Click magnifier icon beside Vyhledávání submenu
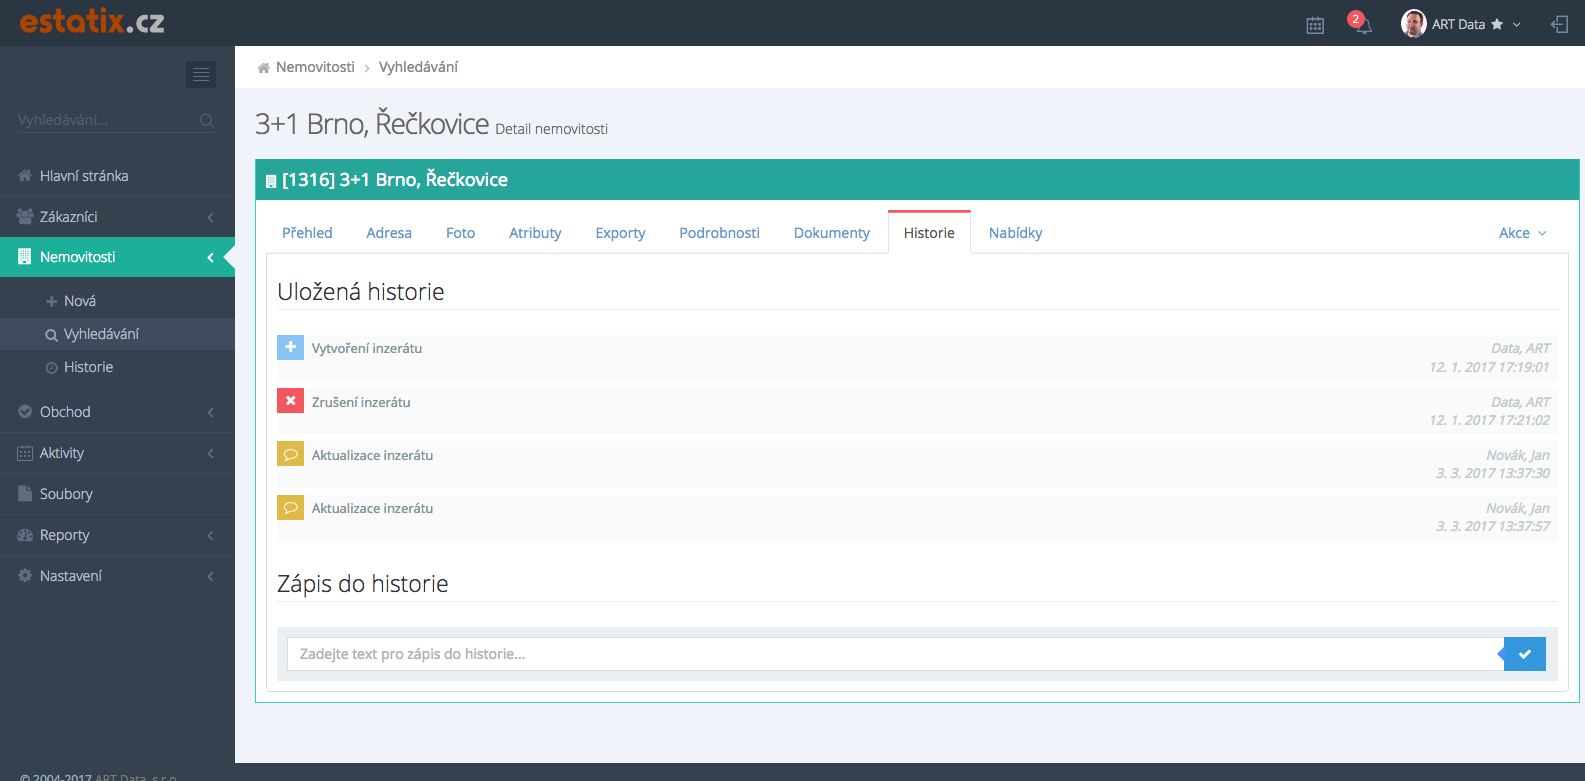The width and height of the screenshot is (1585, 781). 52,335
